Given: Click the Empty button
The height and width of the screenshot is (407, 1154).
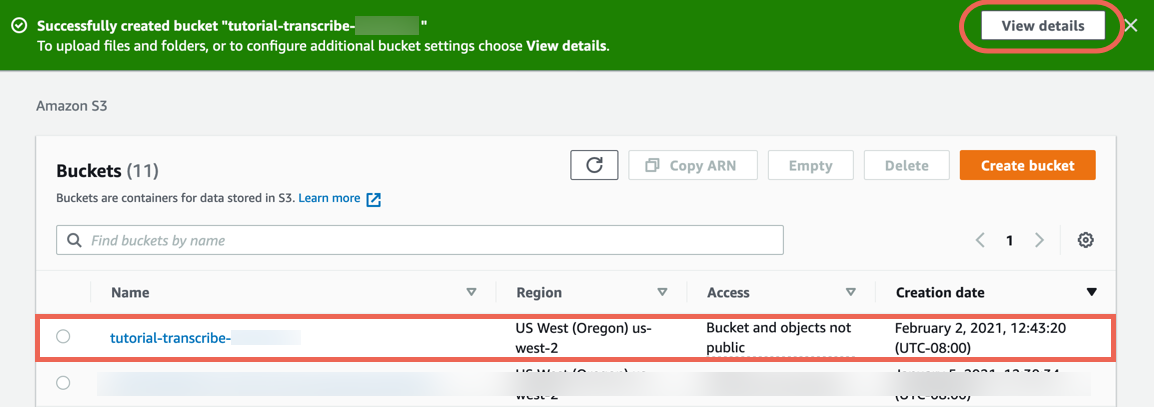Looking at the screenshot, I should (810, 166).
